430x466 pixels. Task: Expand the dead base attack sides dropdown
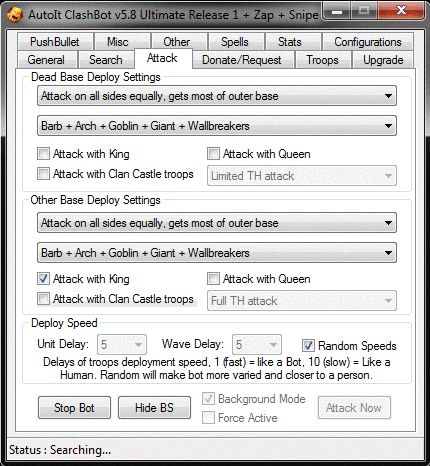[217, 96]
